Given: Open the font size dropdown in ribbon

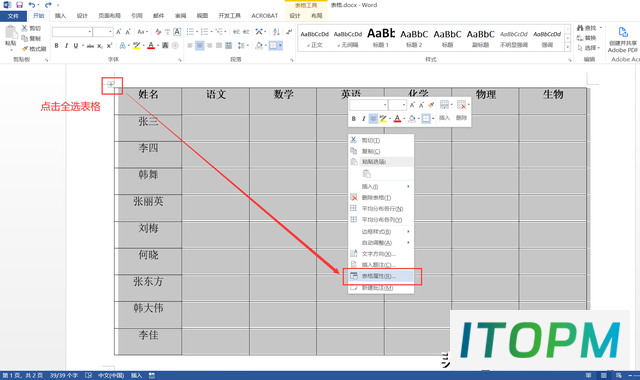Looking at the screenshot, I should click(x=110, y=32).
